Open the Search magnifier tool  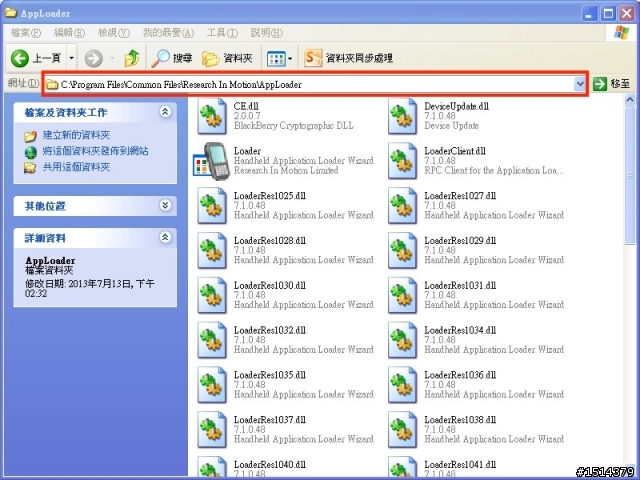[160, 58]
